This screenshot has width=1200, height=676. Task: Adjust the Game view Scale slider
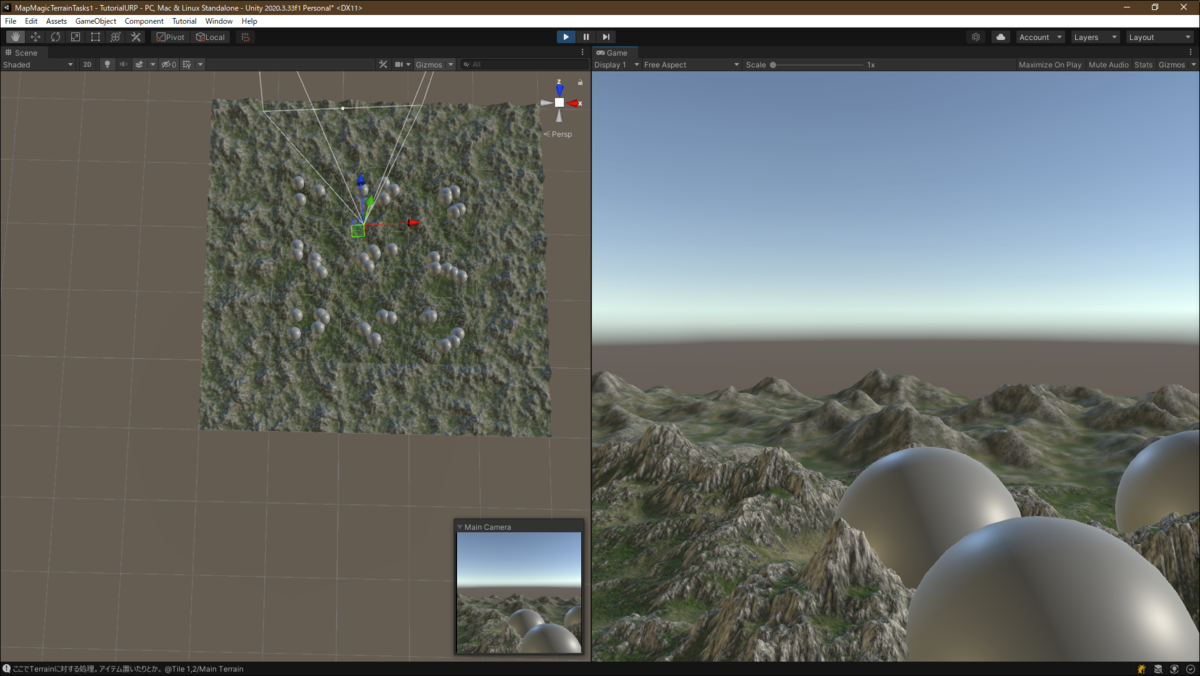(x=817, y=64)
